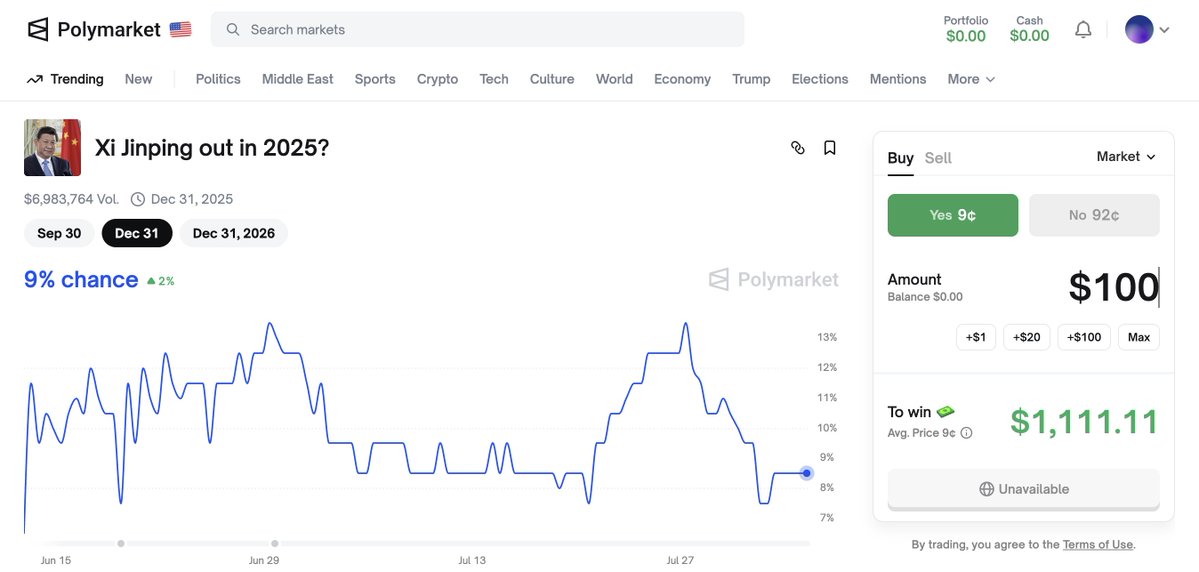Viewport: 1199px width, 572px height.
Task: Go to the Middle East category
Action: click(x=297, y=80)
